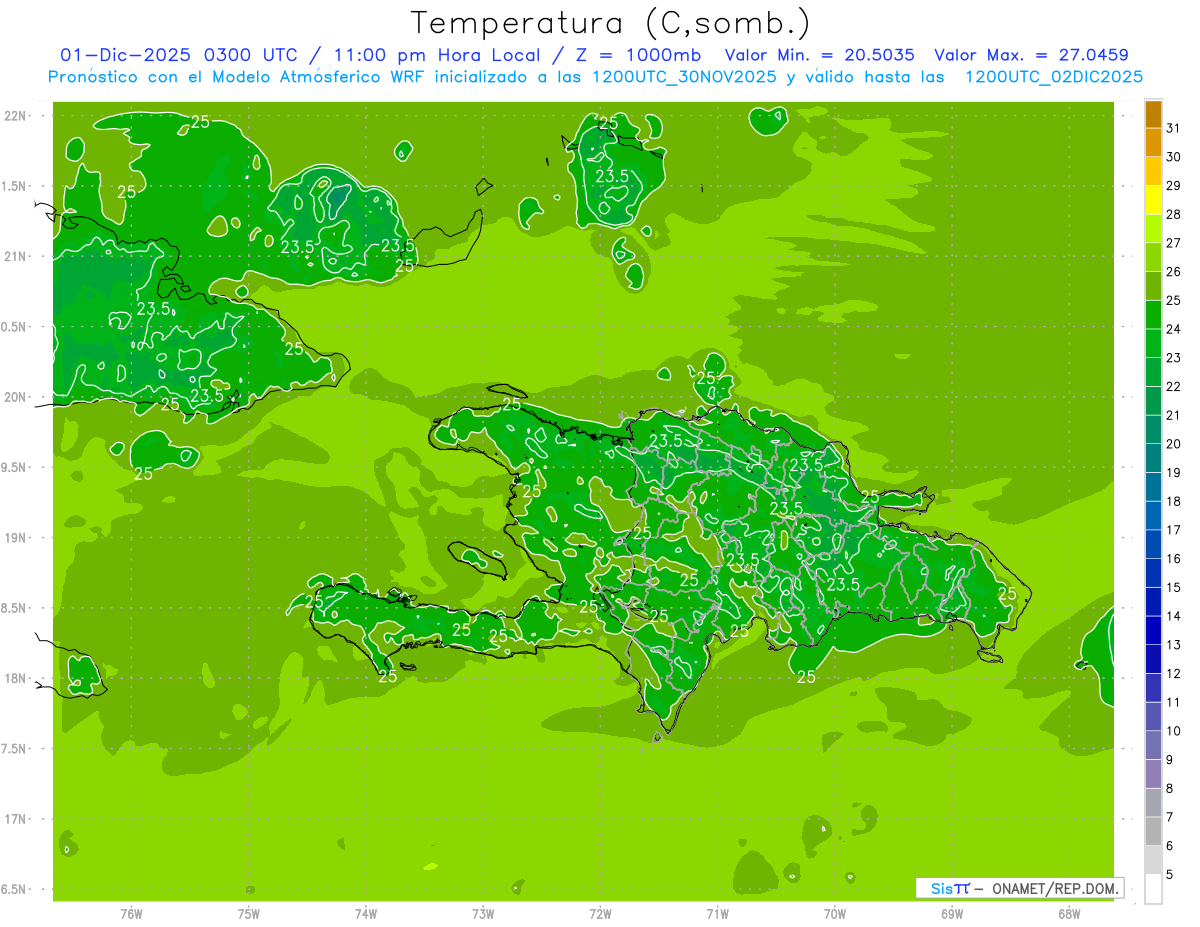This screenshot has width=1200, height=927.
Task: Click the 76W longitude axis label
Action: click(131, 914)
